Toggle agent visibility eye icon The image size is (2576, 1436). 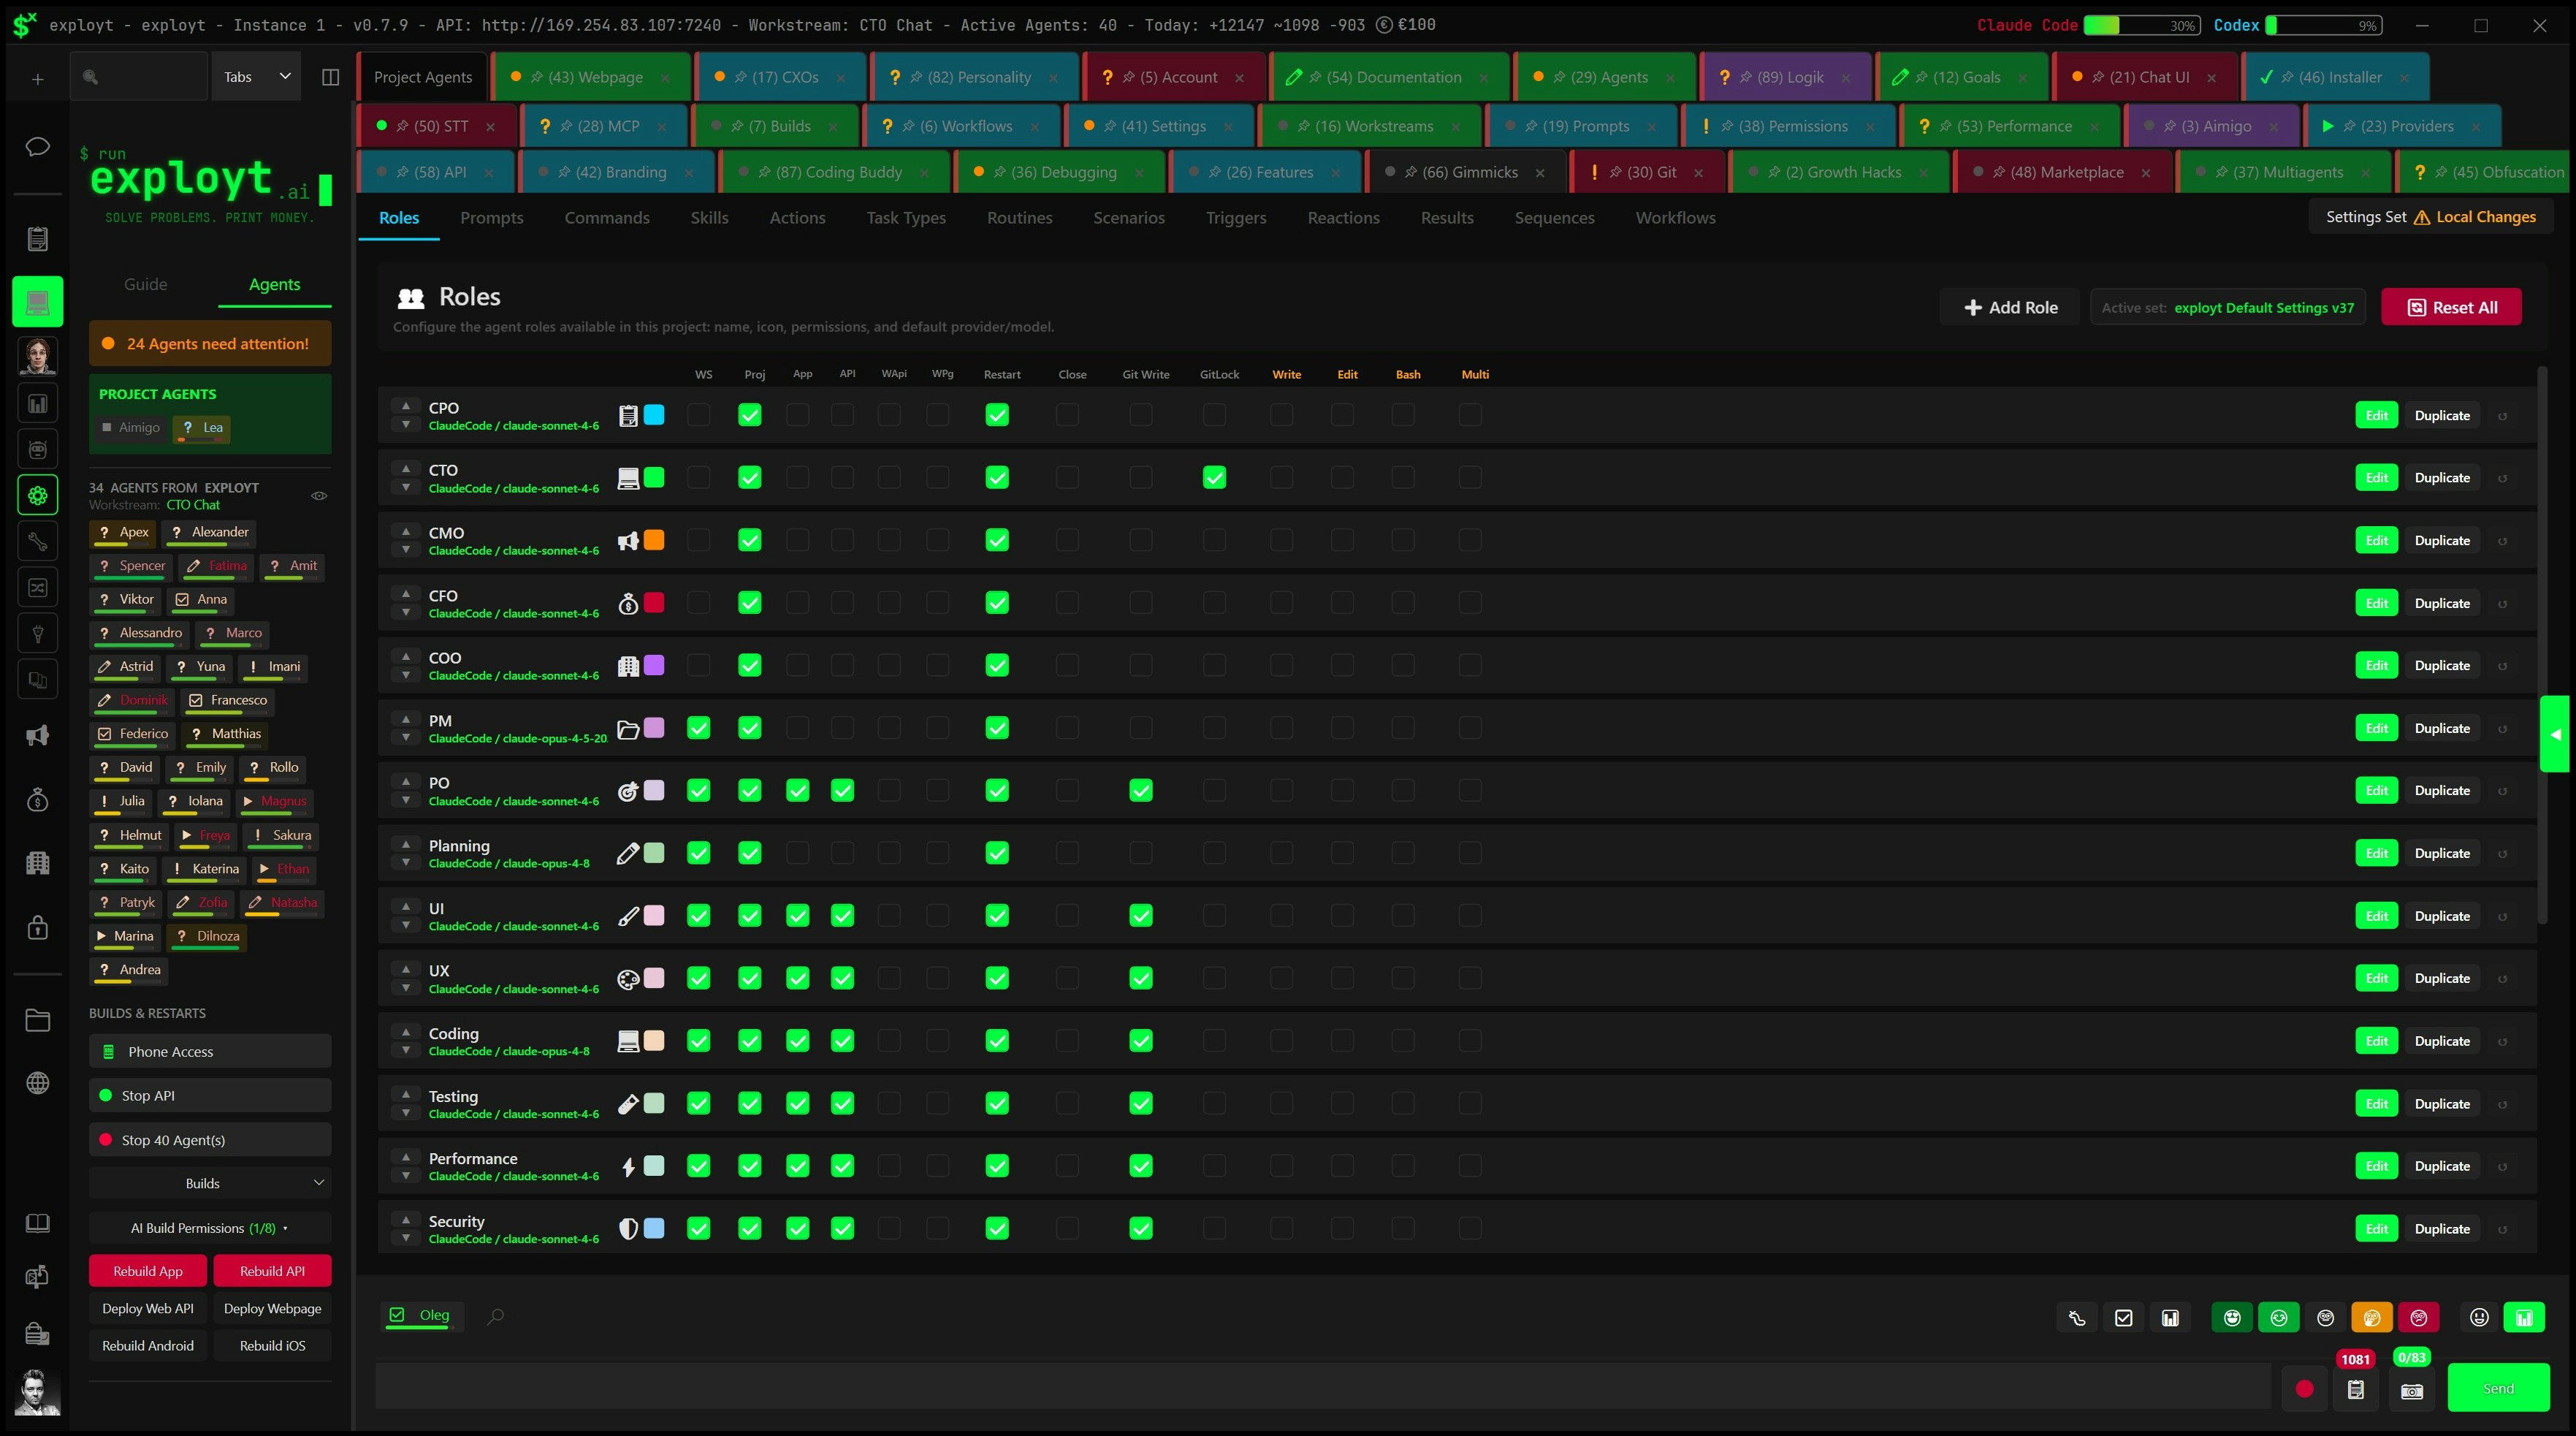pyautogui.click(x=319, y=496)
